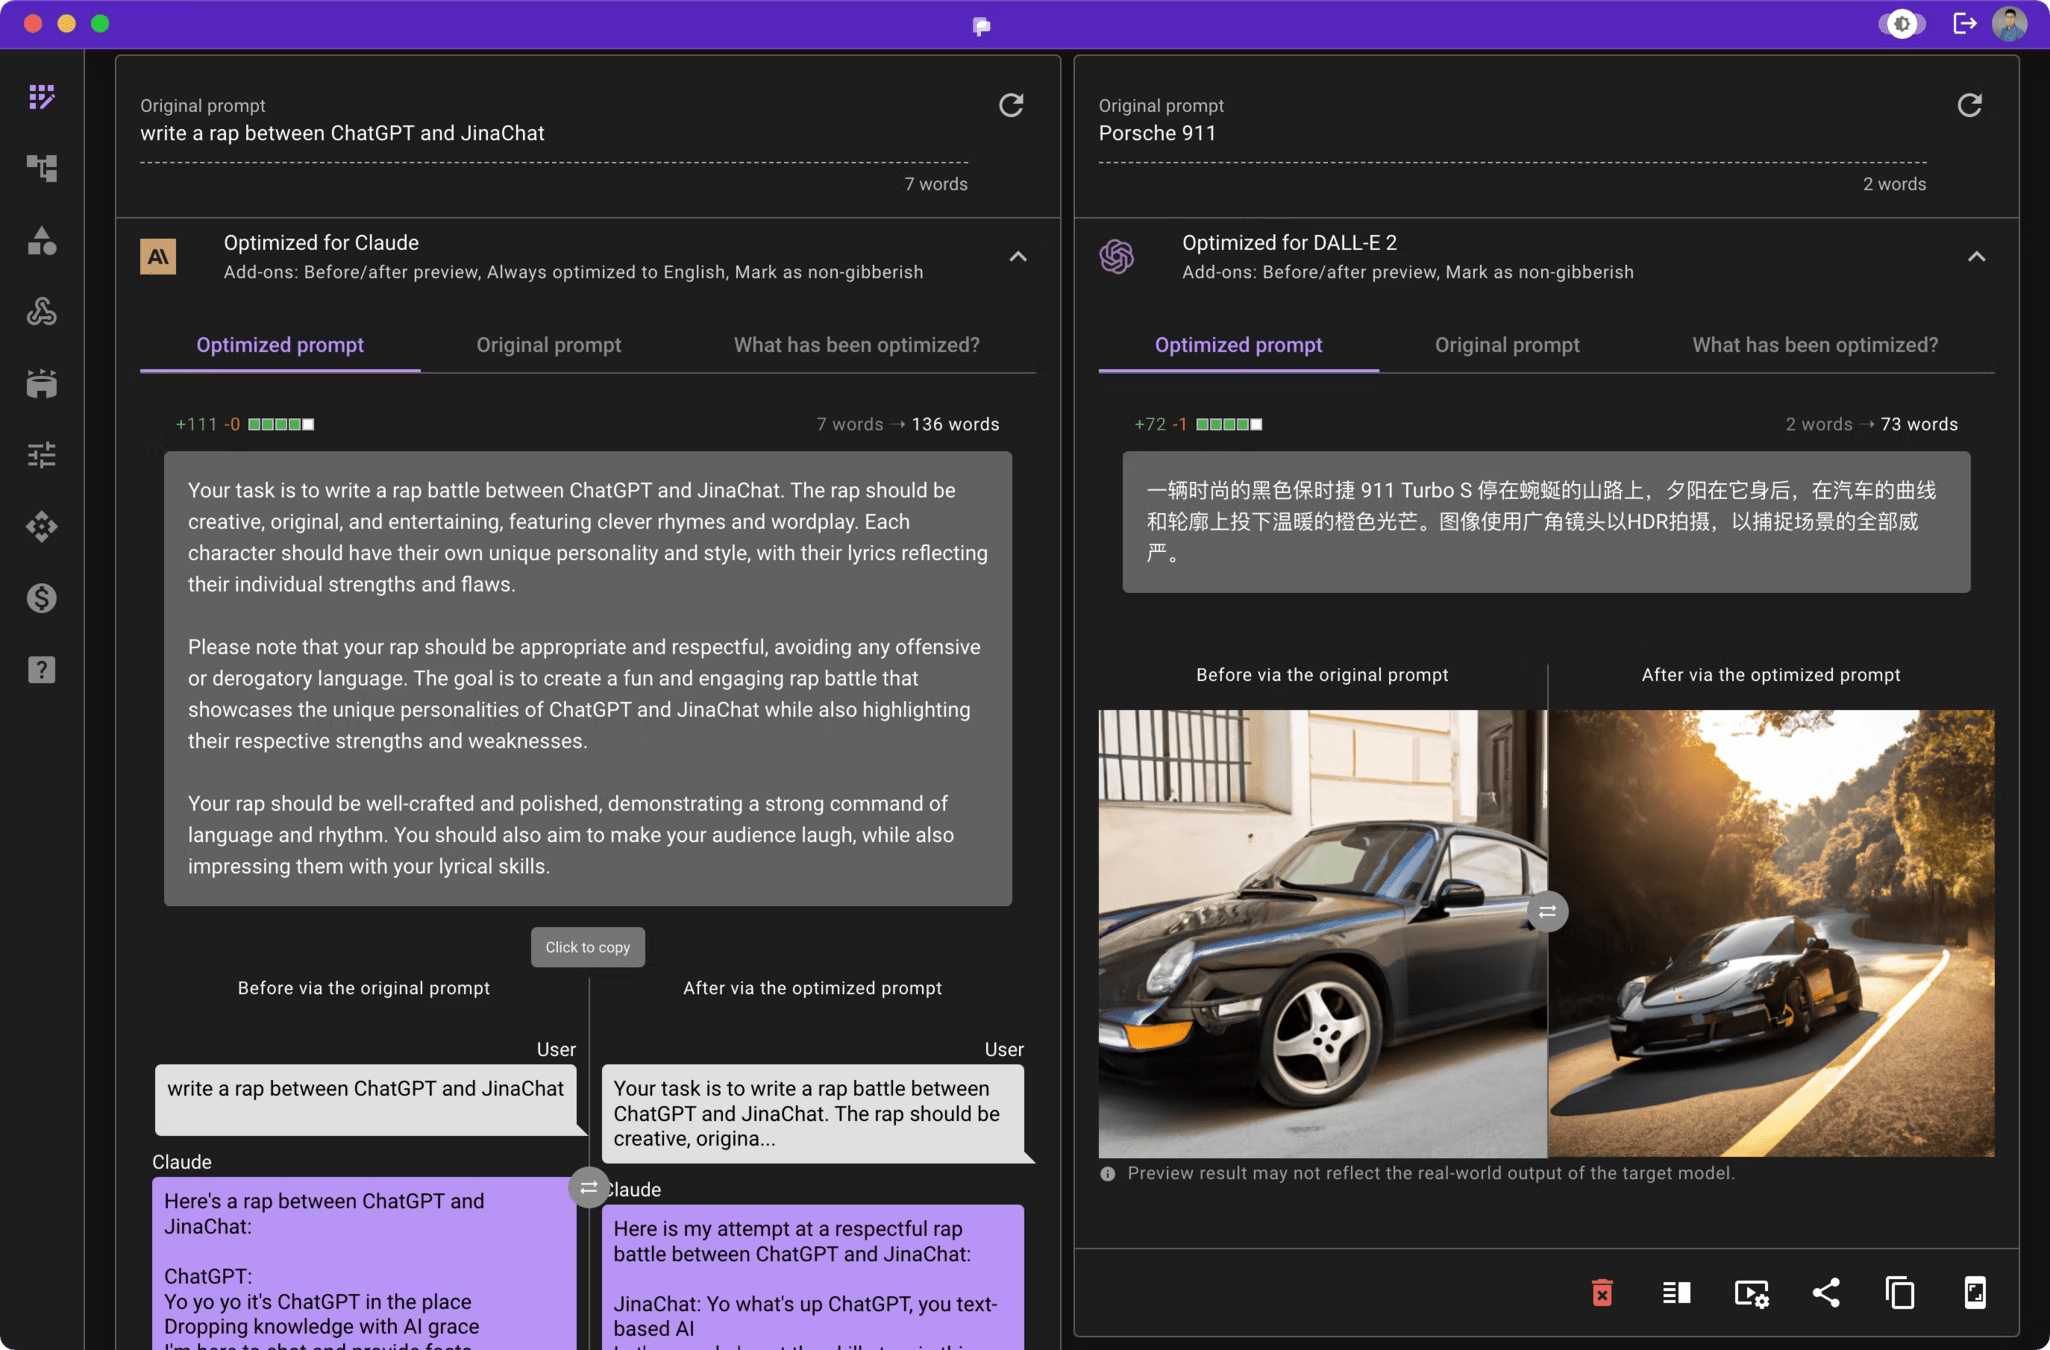Click the Click to copy button
The image size is (2050, 1350).
(x=588, y=947)
